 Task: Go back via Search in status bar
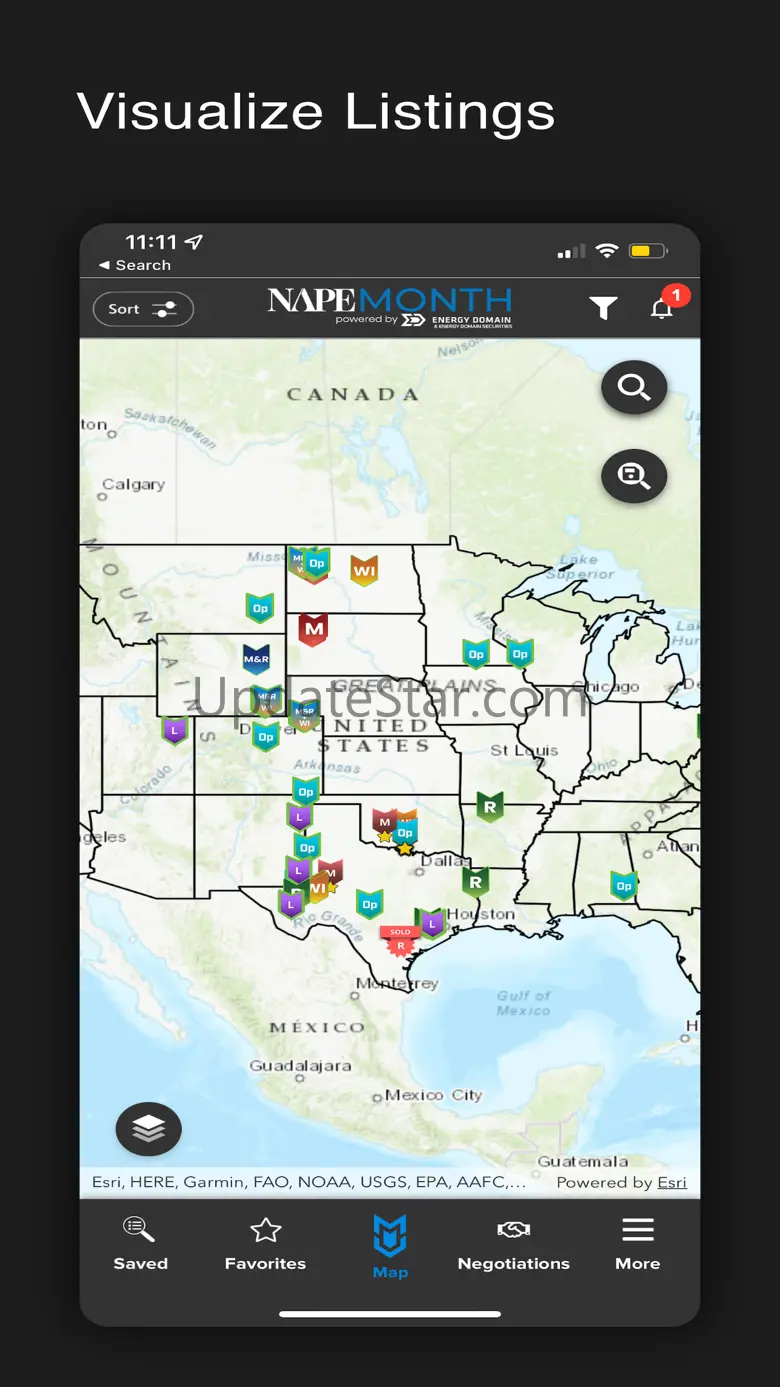tap(135, 265)
